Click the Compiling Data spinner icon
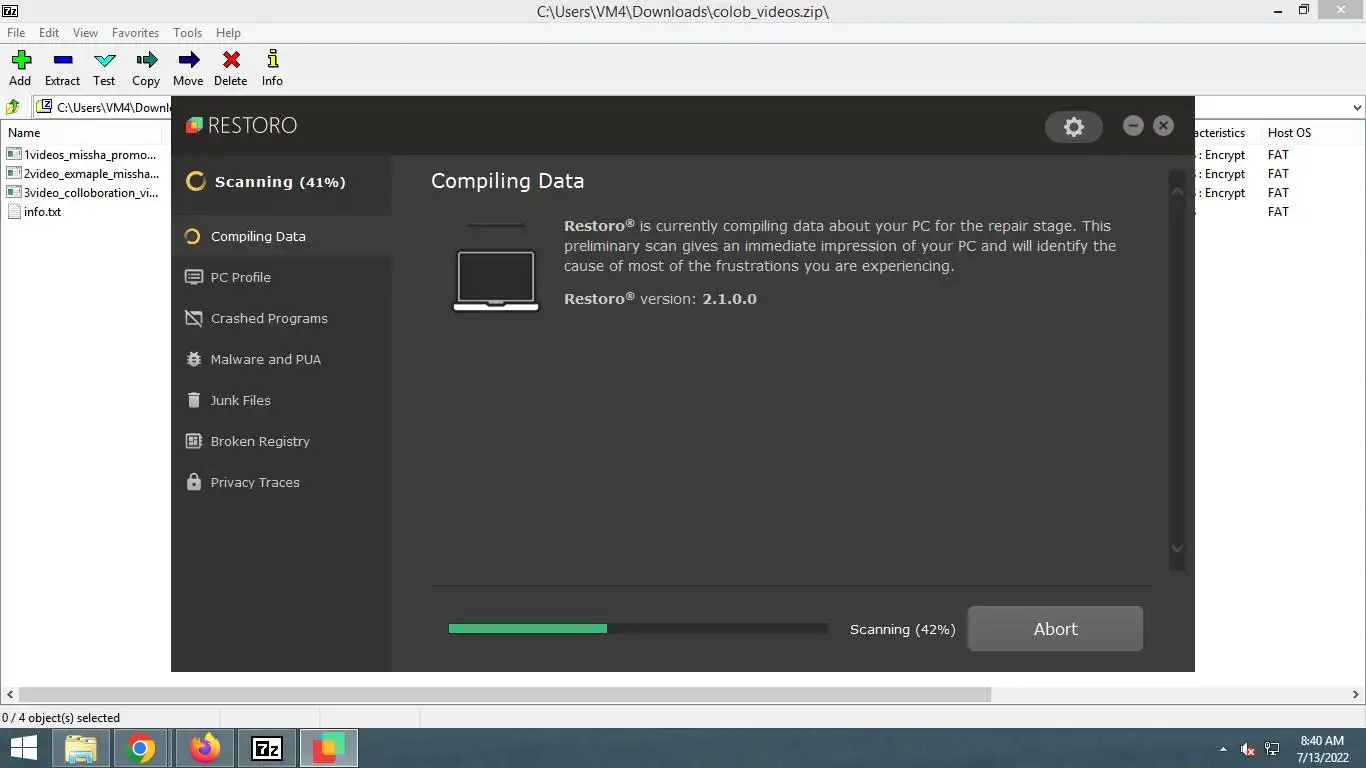 (x=192, y=237)
